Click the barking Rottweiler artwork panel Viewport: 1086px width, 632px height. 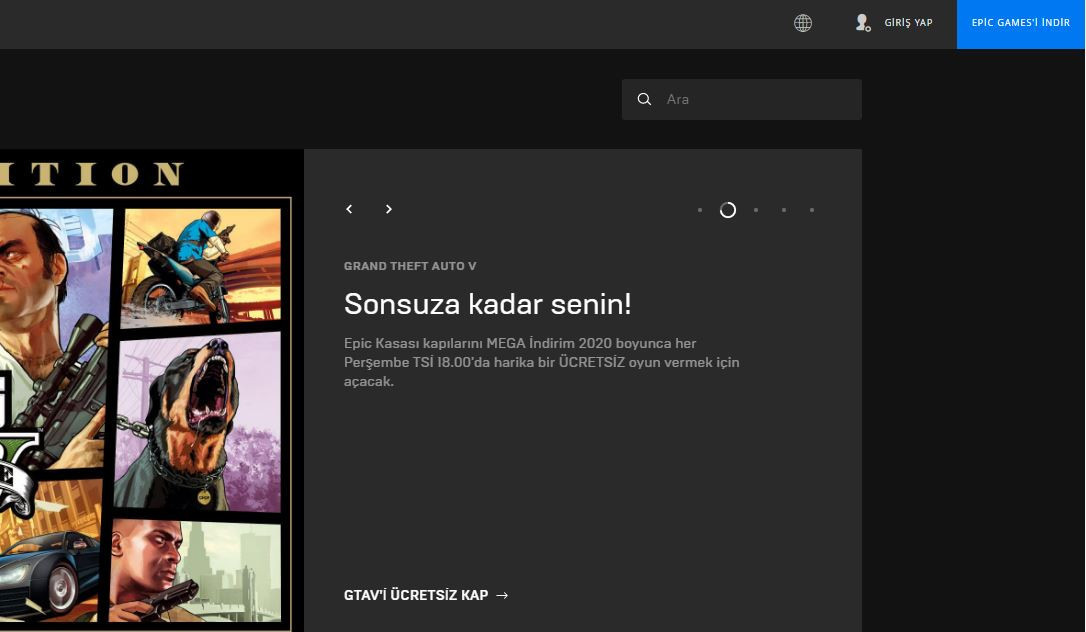[197, 421]
